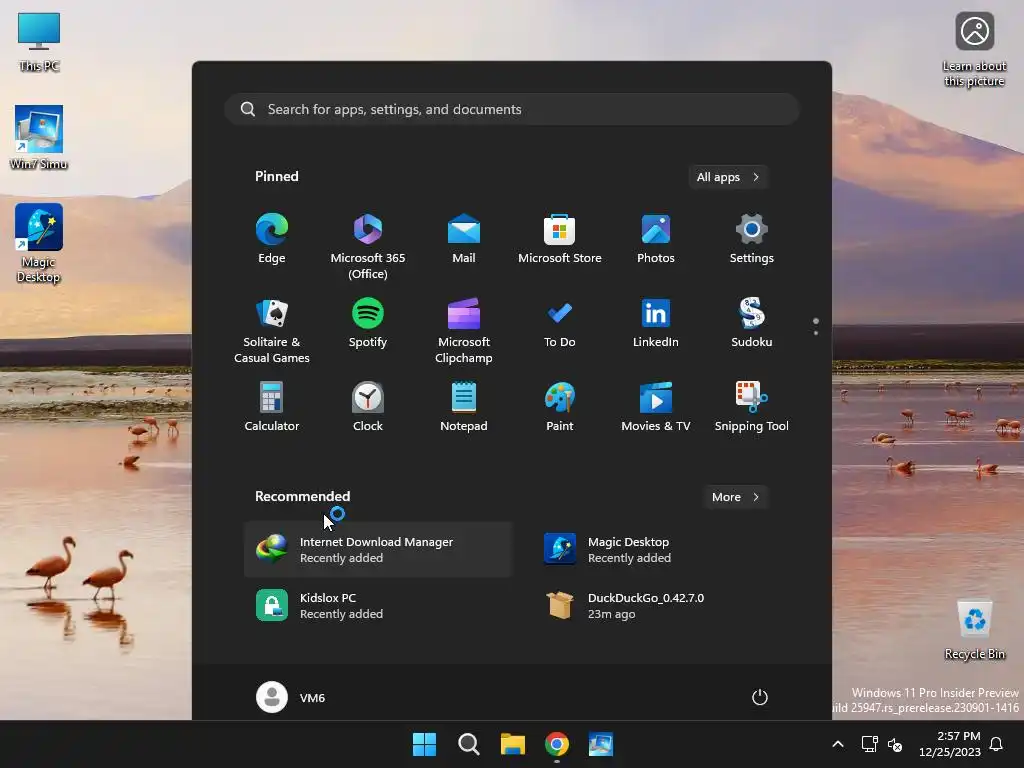
Task: Open the VM6 user account menu
Action: tap(291, 697)
